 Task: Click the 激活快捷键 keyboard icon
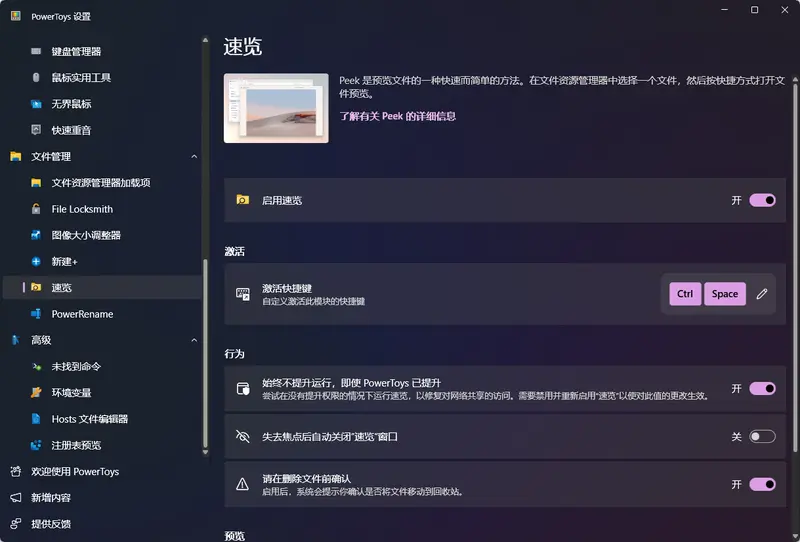[x=243, y=294]
